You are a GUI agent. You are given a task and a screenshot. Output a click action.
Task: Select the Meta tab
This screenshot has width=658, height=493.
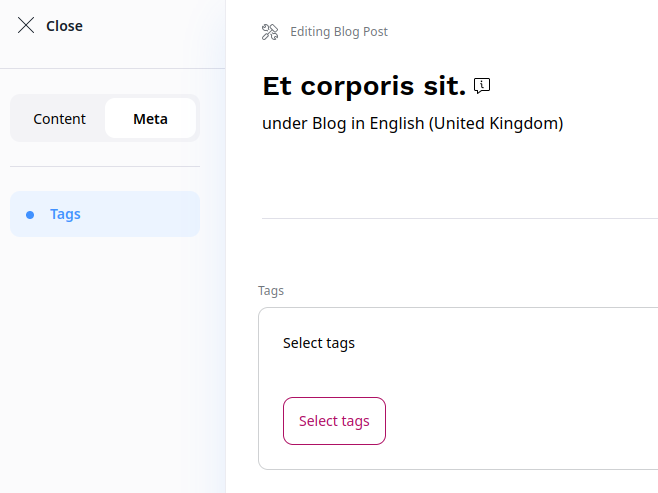150,118
